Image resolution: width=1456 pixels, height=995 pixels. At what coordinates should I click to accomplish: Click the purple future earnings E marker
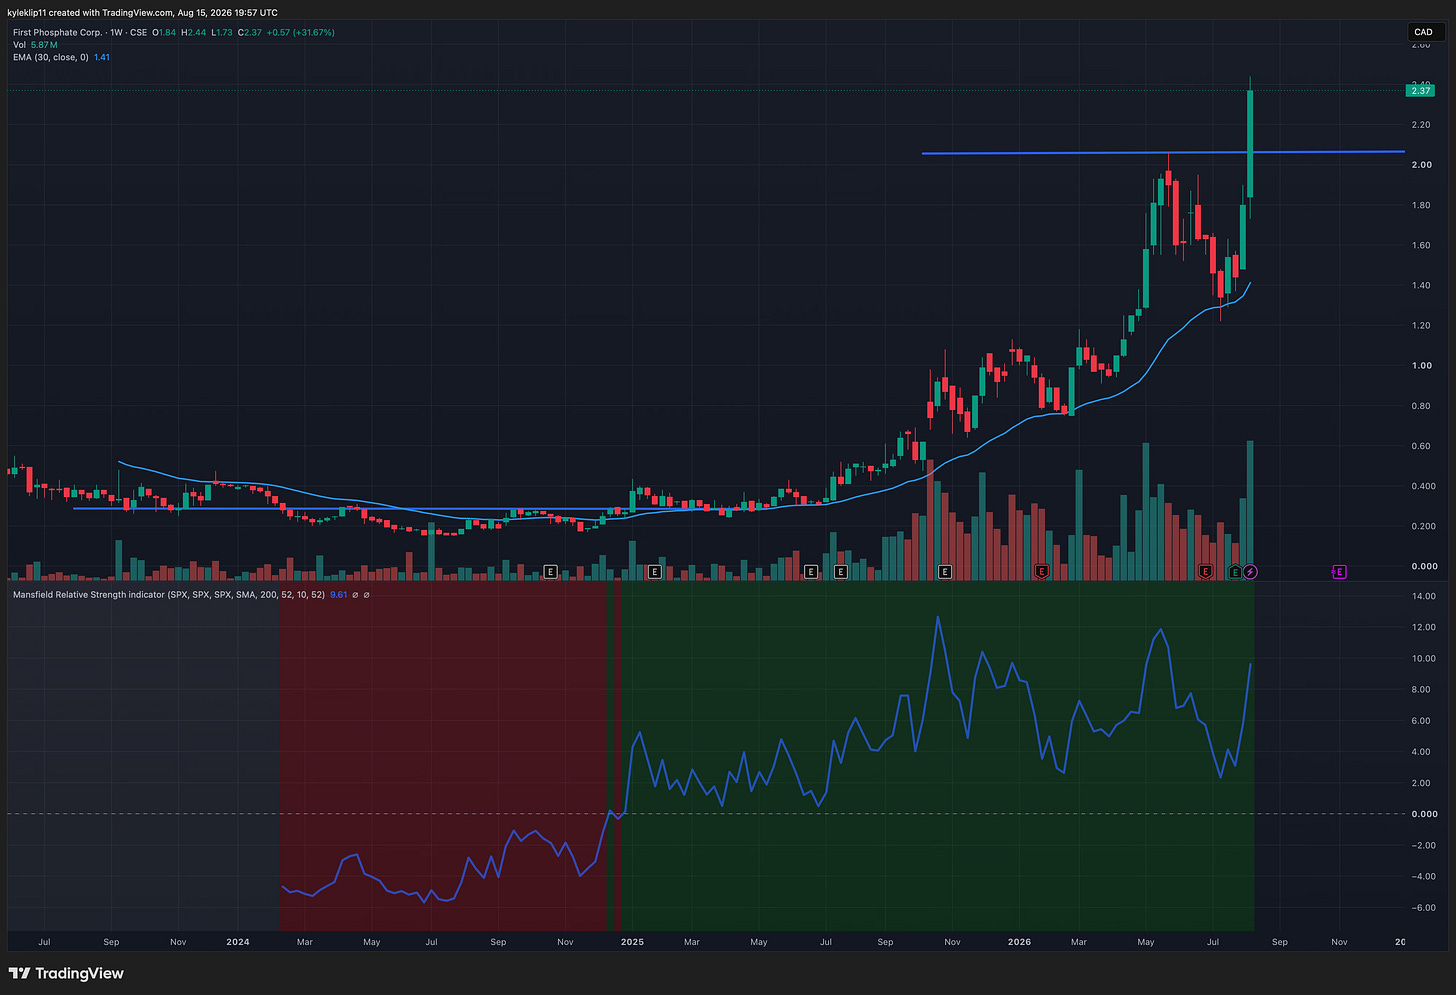coord(1339,572)
